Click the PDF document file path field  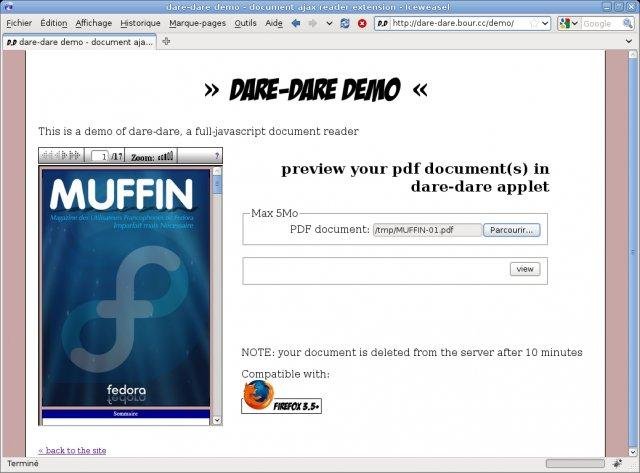click(427, 230)
